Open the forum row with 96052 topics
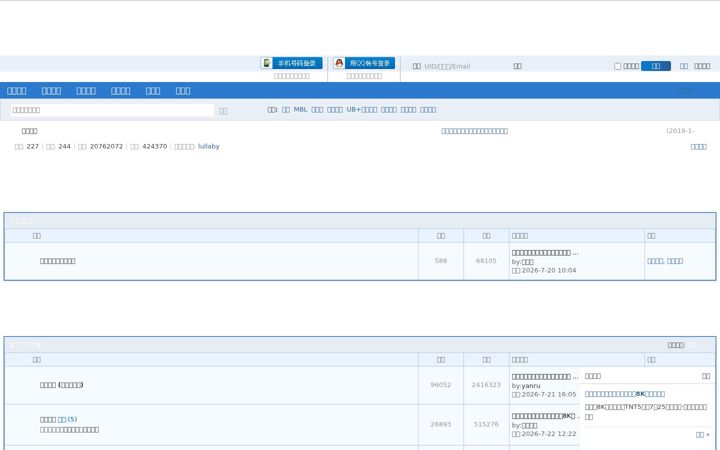Viewport: 720px width, 450px height. pyautogui.click(x=62, y=385)
